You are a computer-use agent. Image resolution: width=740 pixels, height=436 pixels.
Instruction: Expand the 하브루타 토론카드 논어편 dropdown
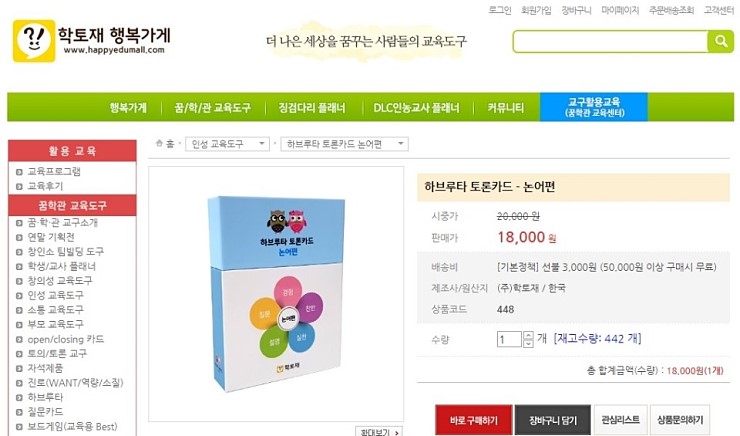345,144
